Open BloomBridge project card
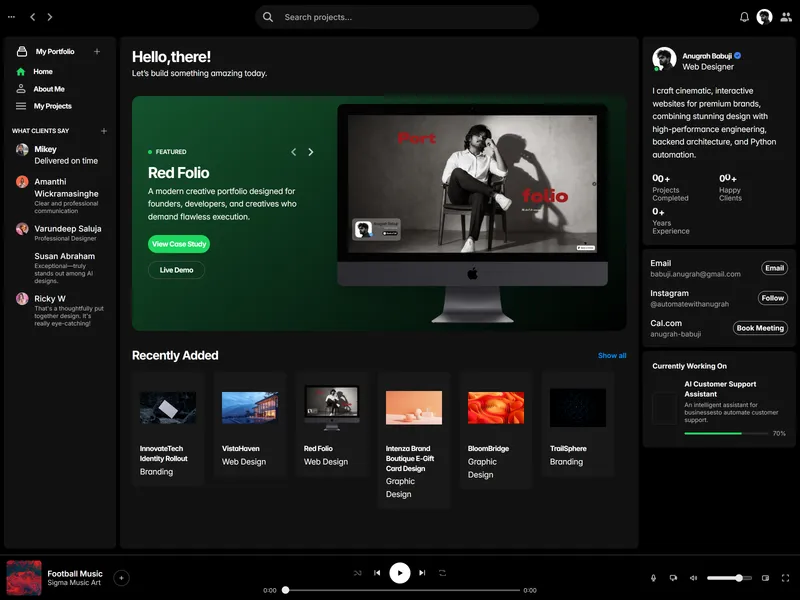 coord(496,431)
